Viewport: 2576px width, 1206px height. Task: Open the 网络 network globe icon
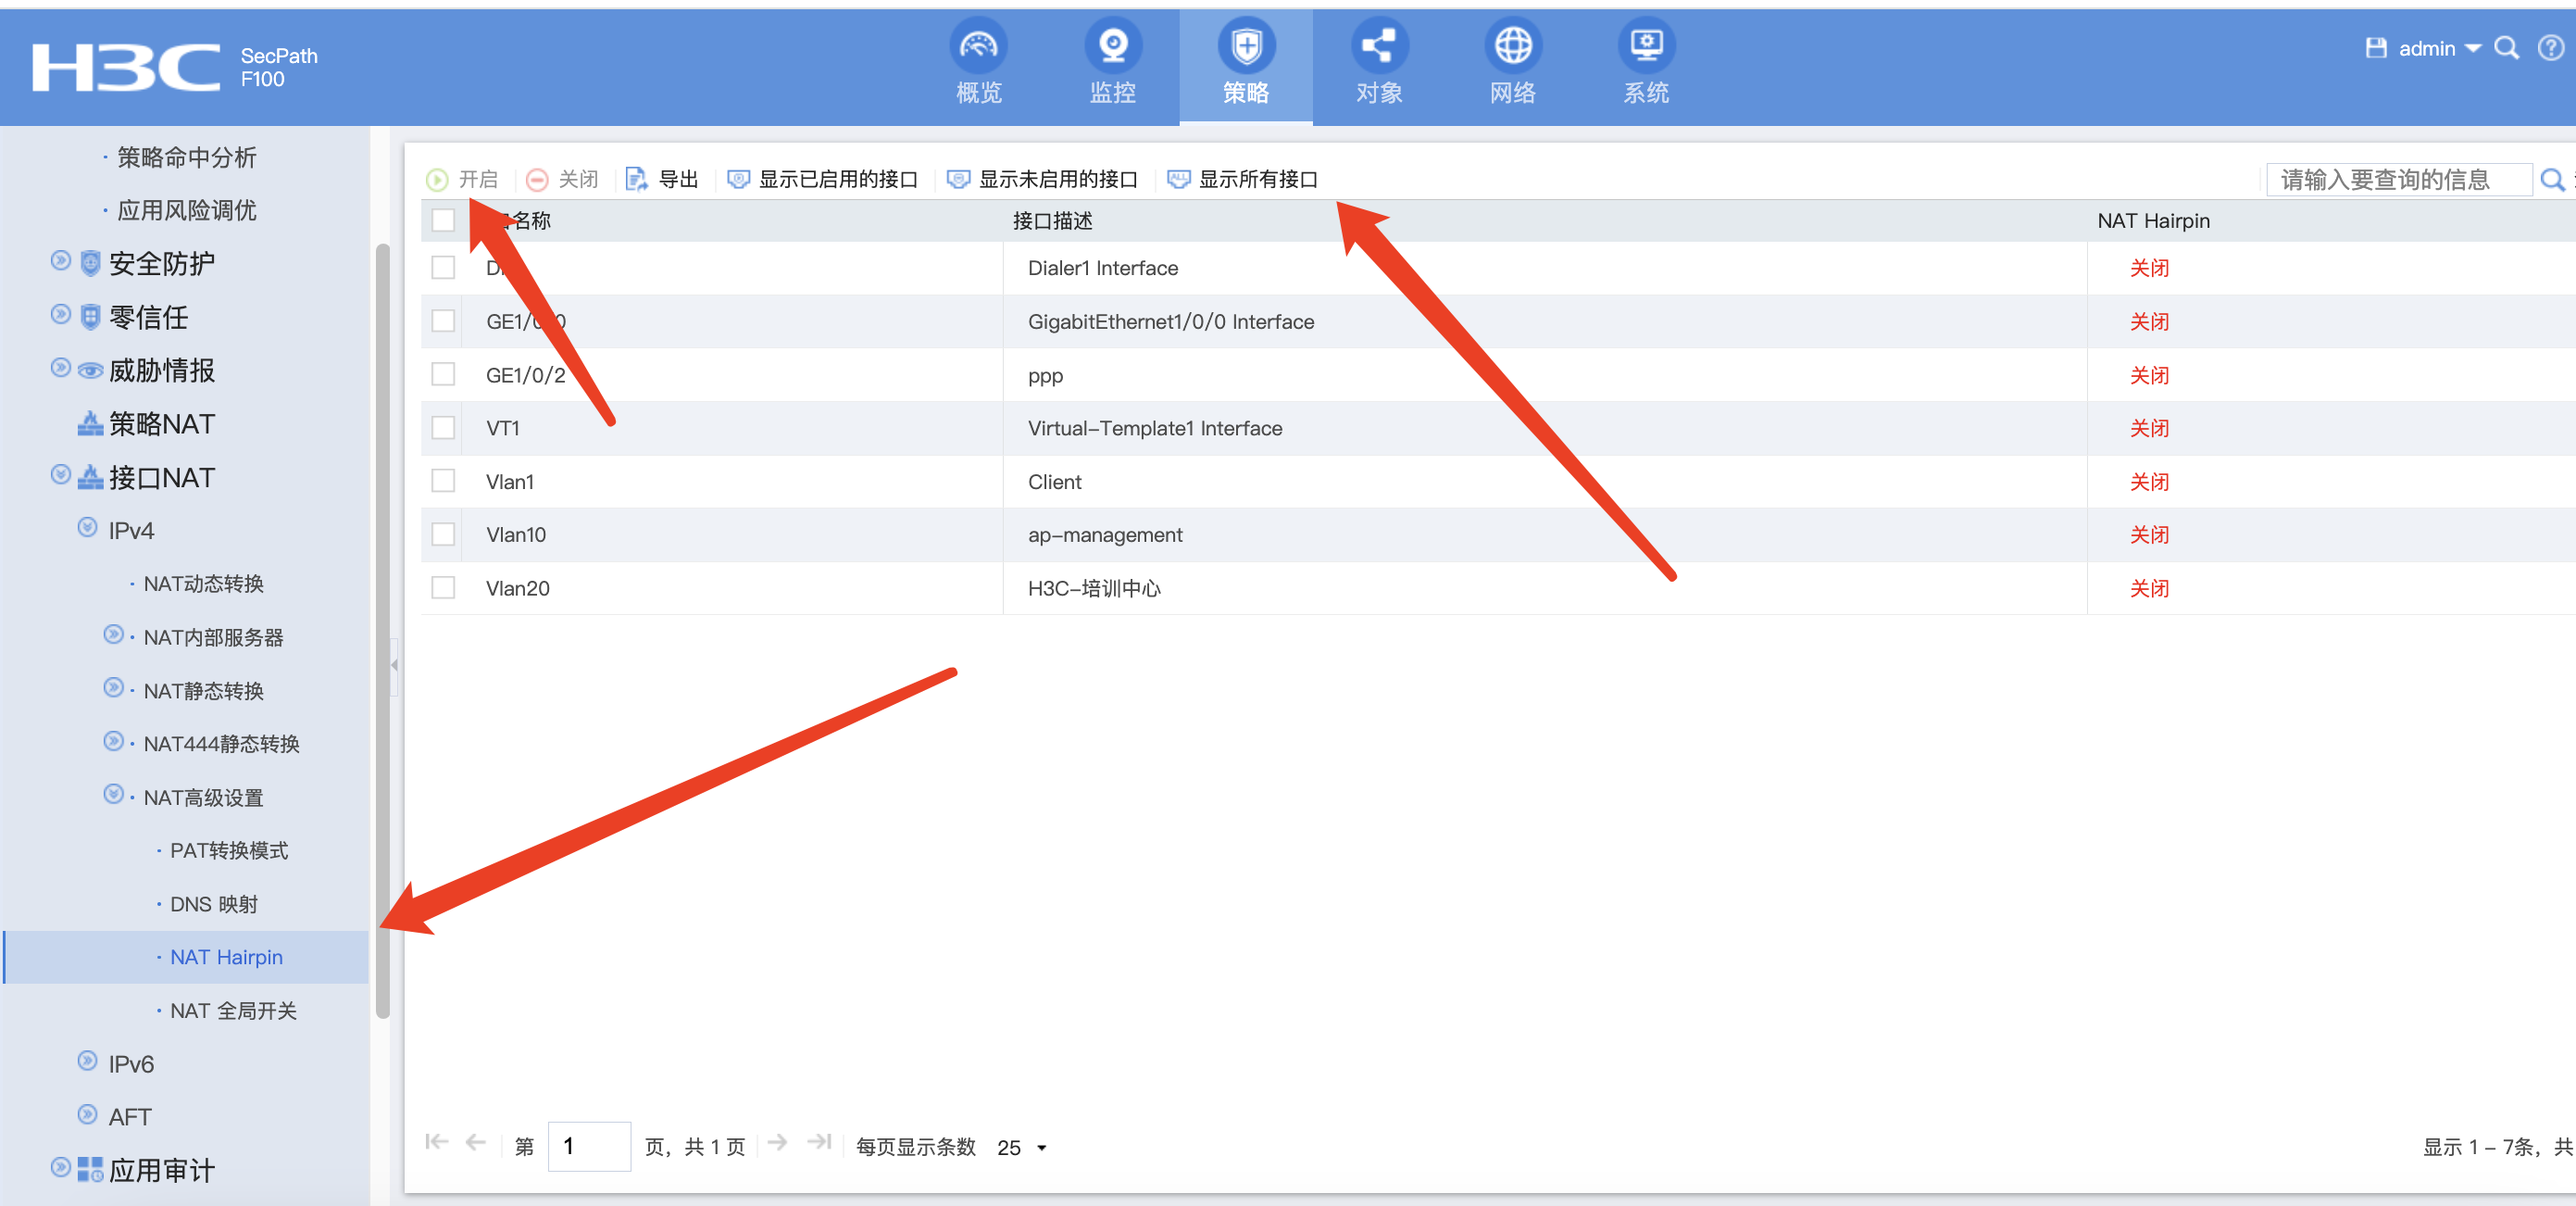pos(1512,47)
